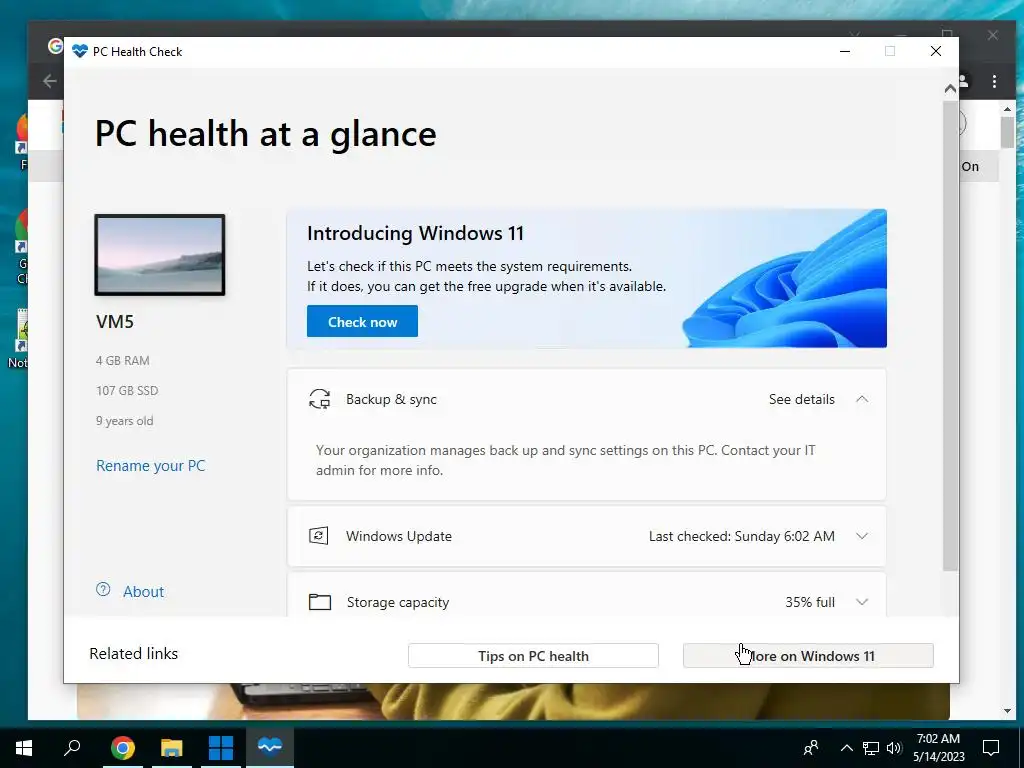Image resolution: width=1024 pixels, height=768 pixels.
Task: Click the Storage capacity folder icon
Action: [319, 601]
